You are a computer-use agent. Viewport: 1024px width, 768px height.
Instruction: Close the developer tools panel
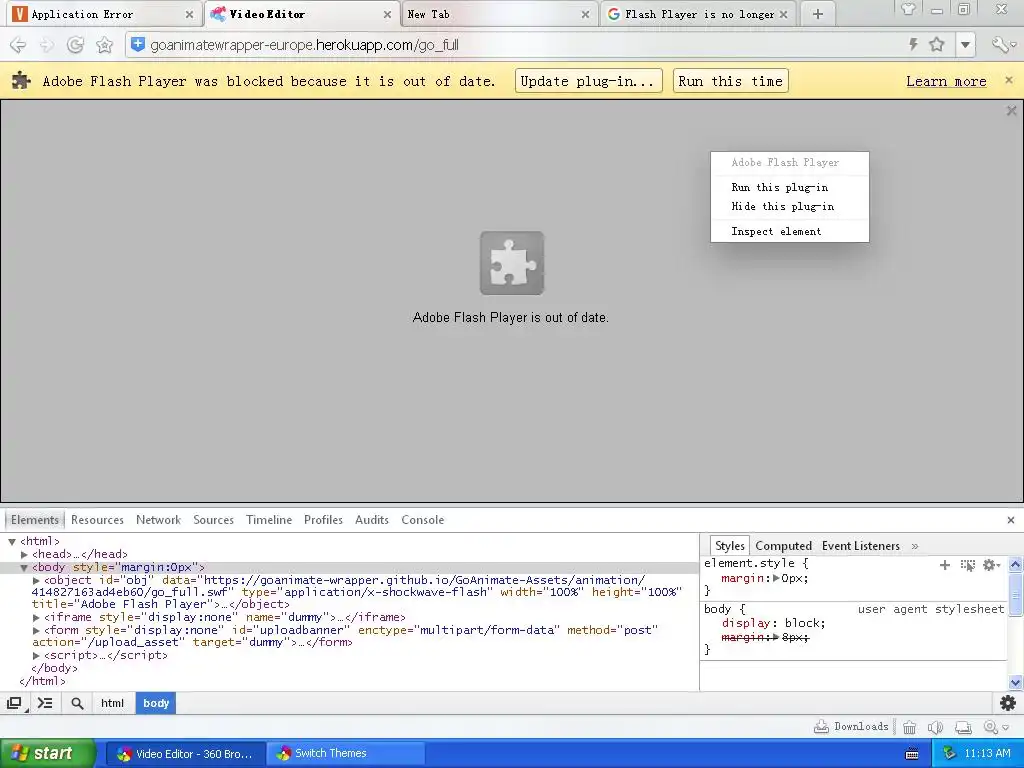(x=1011, y=520)
